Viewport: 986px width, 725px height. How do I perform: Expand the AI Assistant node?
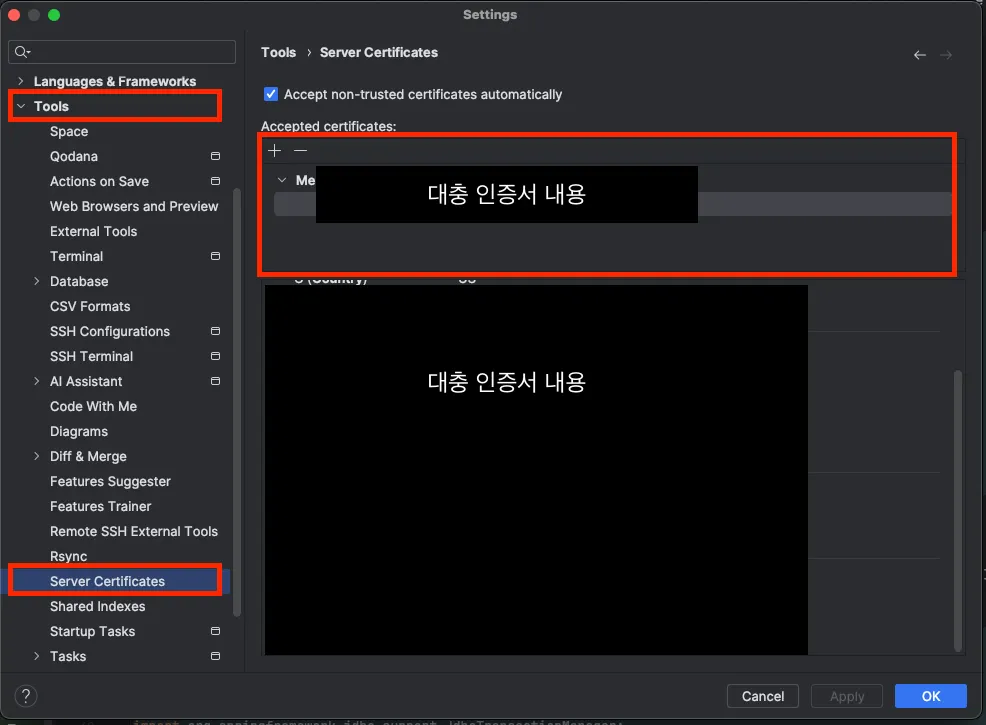(36, 381)
